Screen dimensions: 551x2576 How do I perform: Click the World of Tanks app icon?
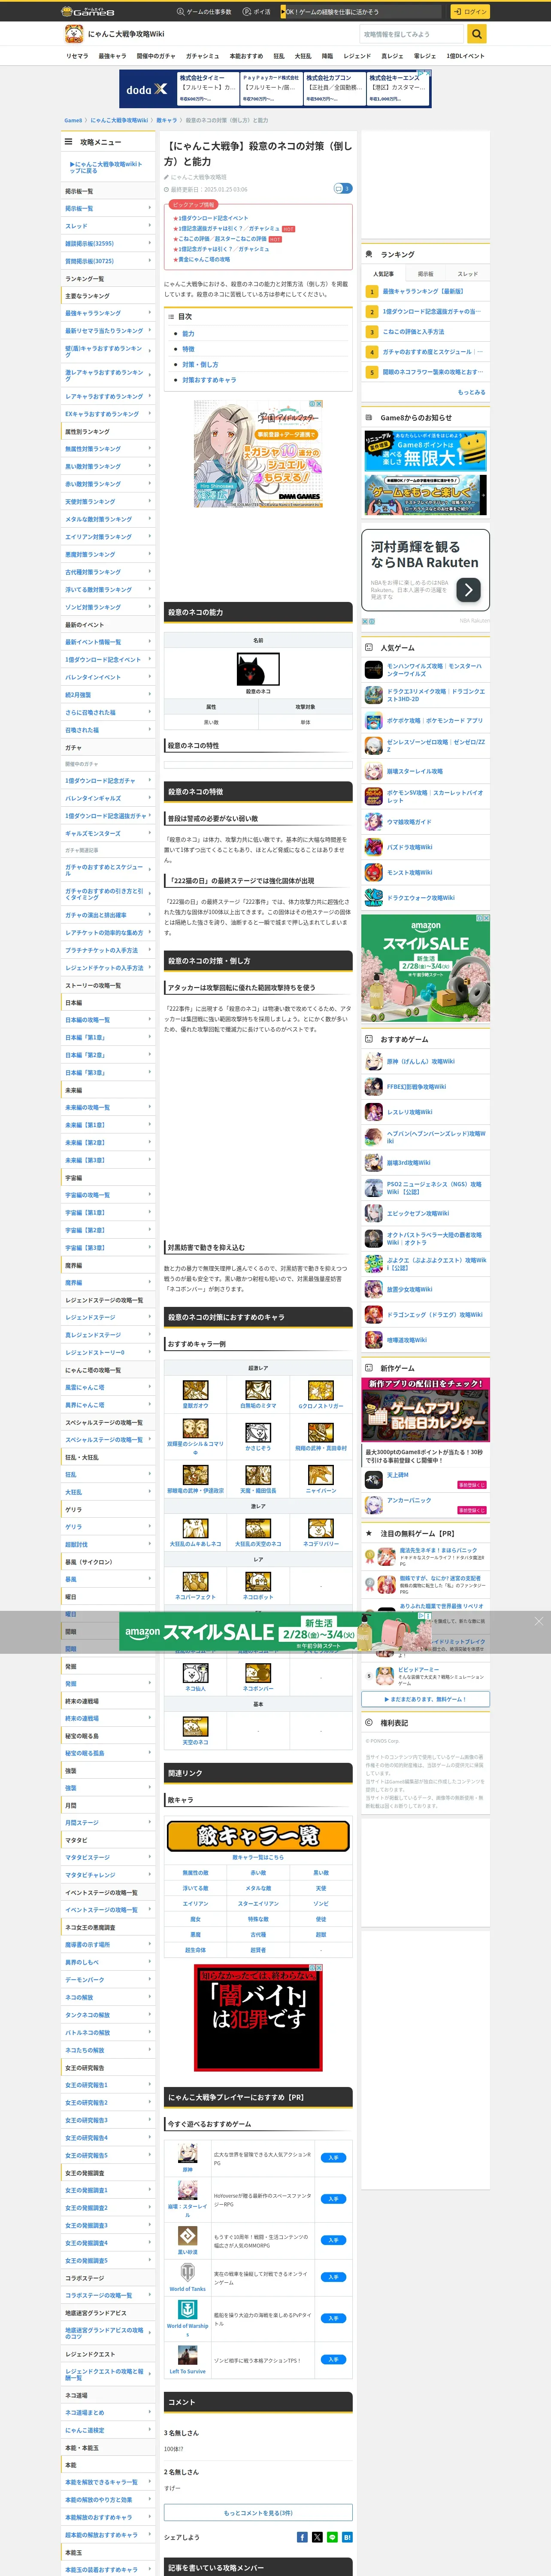click(187, 2273)
